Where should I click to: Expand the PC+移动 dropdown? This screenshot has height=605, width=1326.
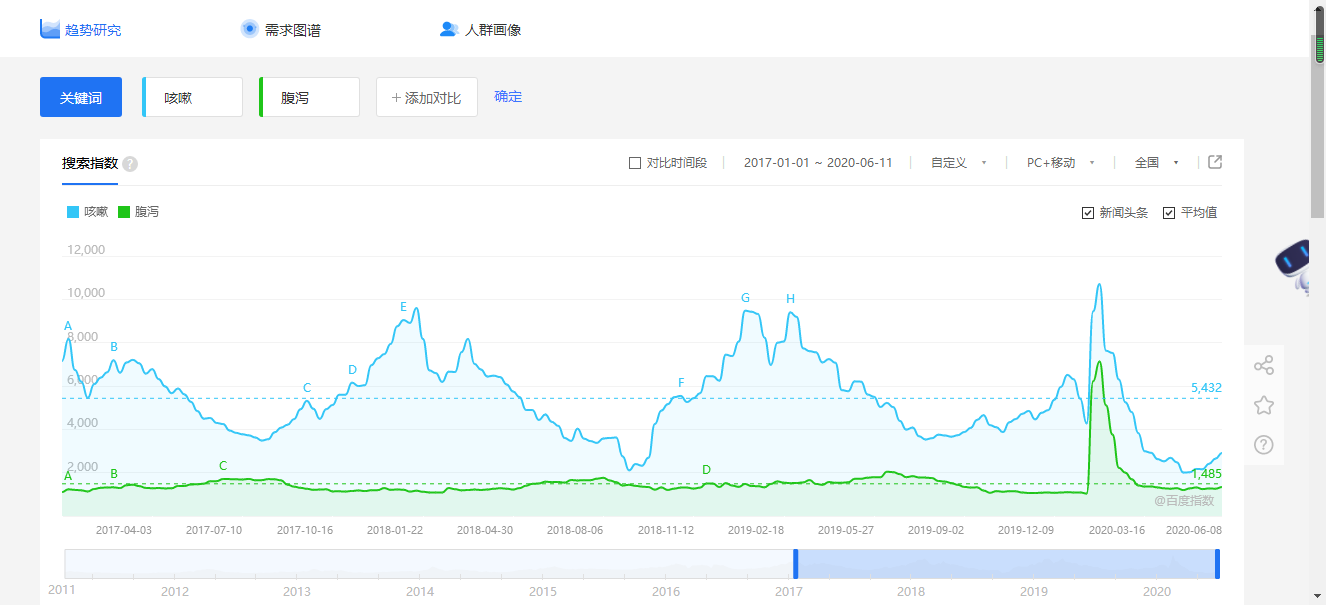(1061, 163)
